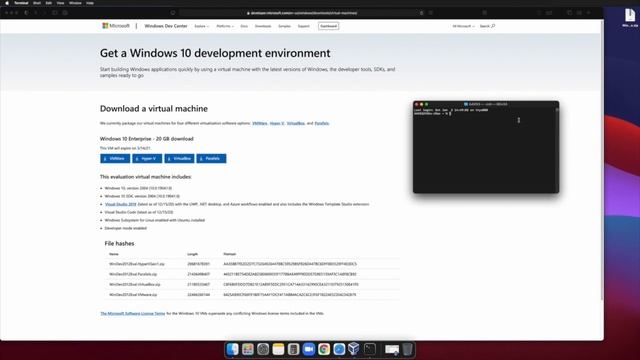Launch Calculator from the Dock
The width and height of the screenshot is (640, 360).
click(293, 349)
